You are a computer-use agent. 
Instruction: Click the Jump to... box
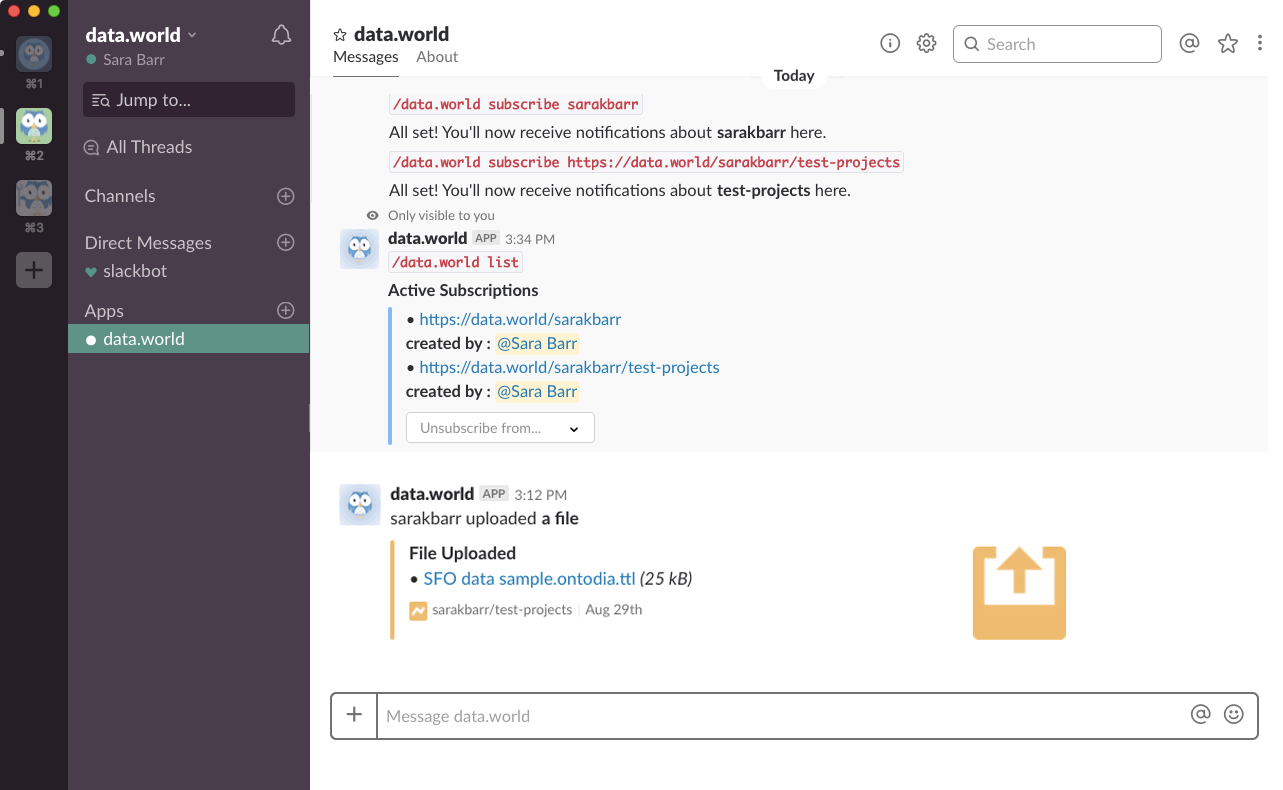(189, 100)
